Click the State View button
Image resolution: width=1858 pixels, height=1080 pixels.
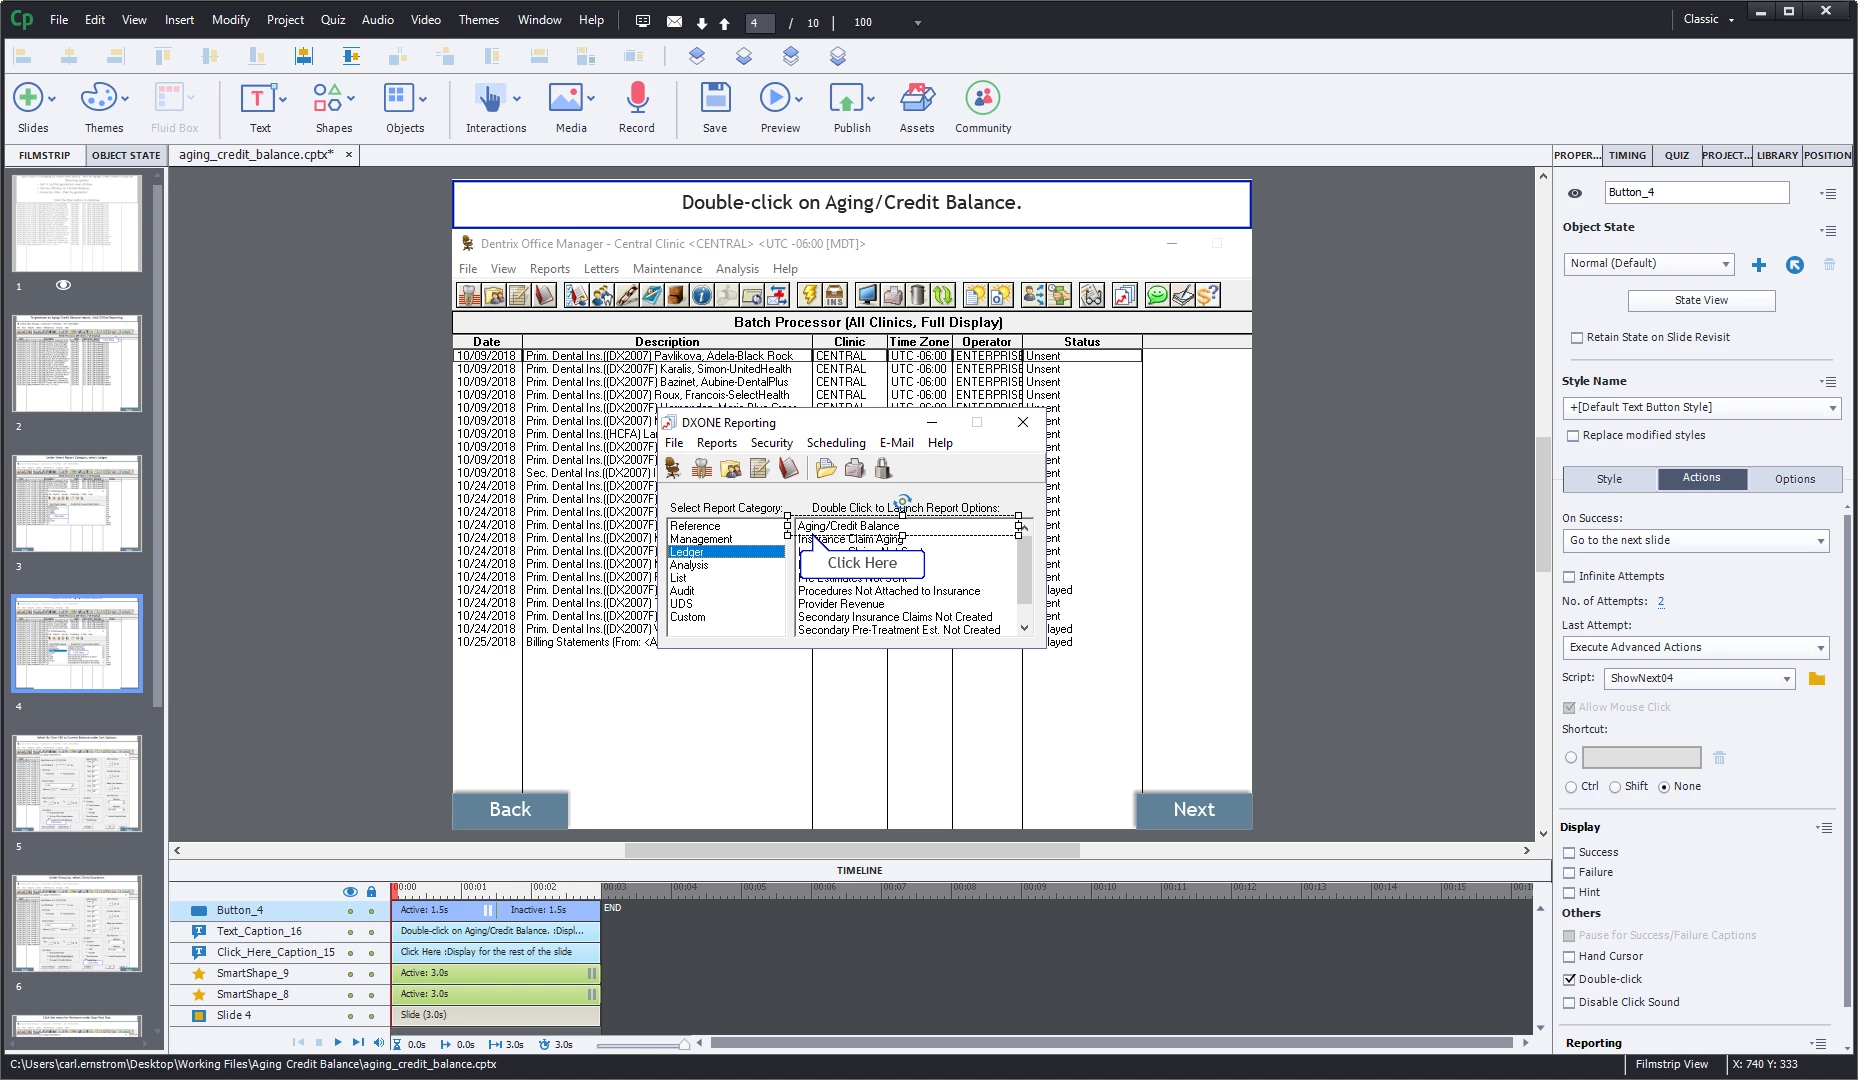tap(1701, 301)
